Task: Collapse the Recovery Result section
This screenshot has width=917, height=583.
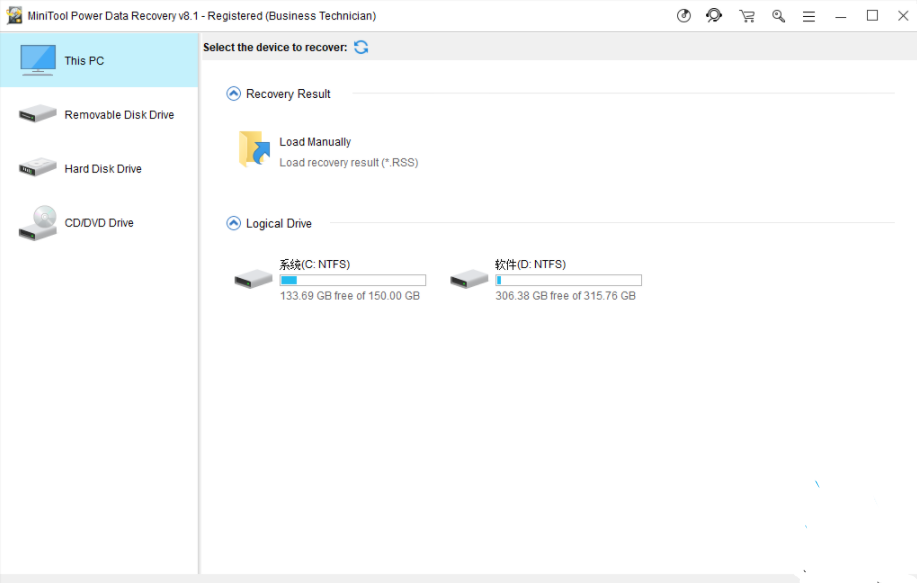Action: [x=233, y=94]
